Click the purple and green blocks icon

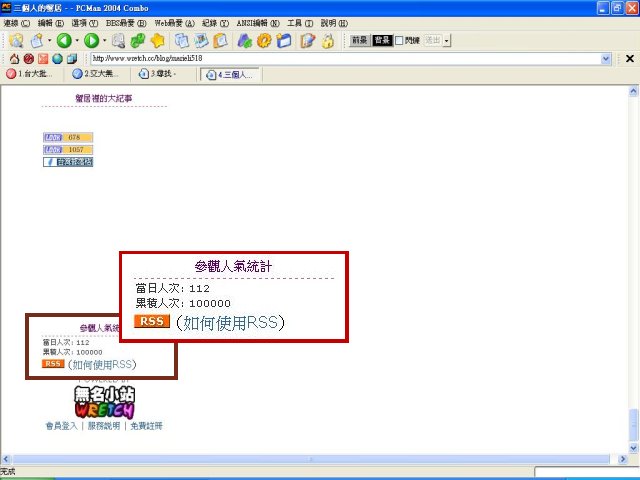tap(244, 40)
